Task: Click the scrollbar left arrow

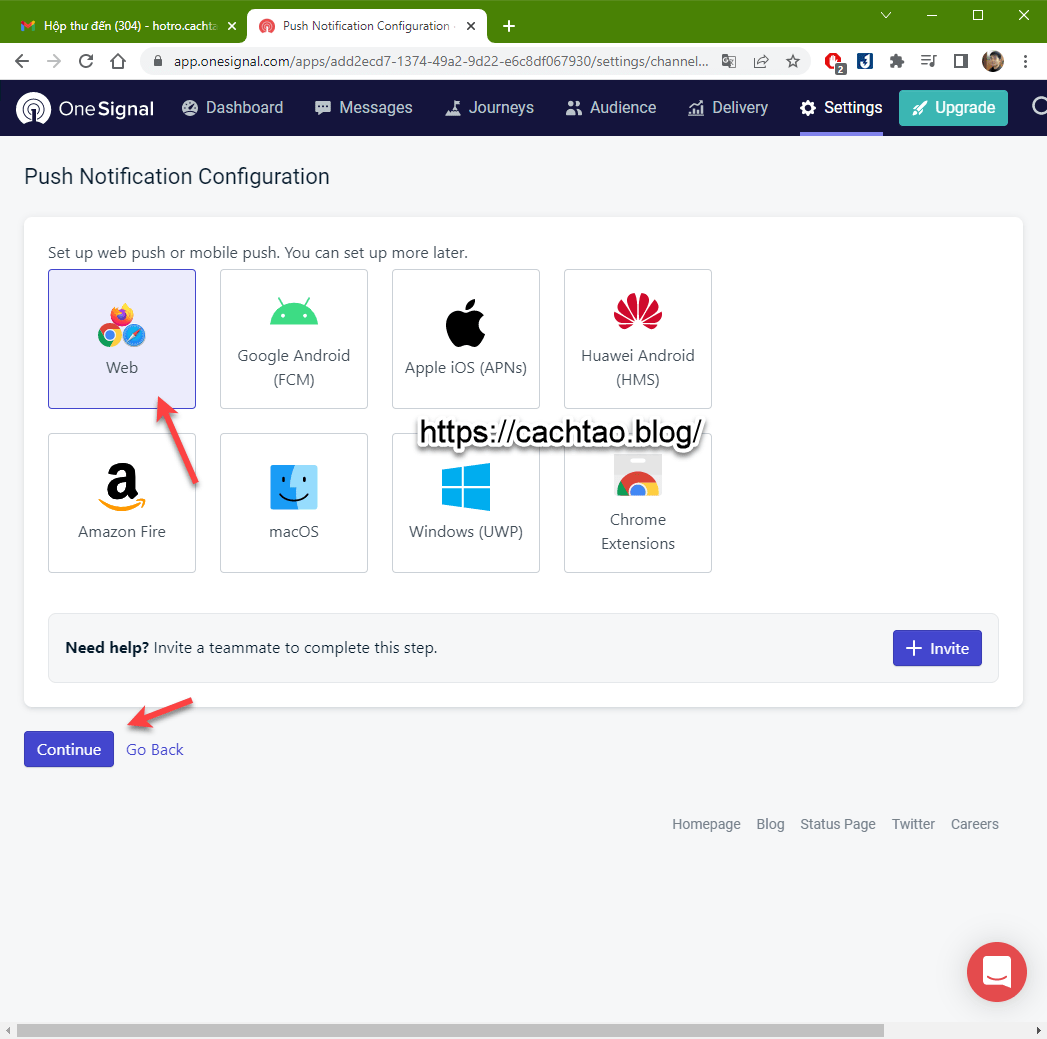Action: [7, 1030]
